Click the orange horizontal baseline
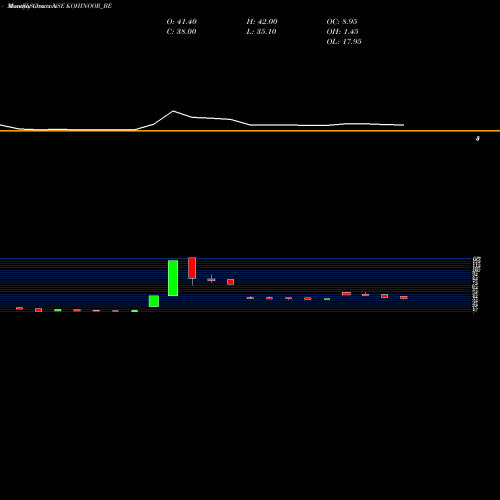Image resolution: width=500 pixels, height=500 pixels. click(250, 131)
